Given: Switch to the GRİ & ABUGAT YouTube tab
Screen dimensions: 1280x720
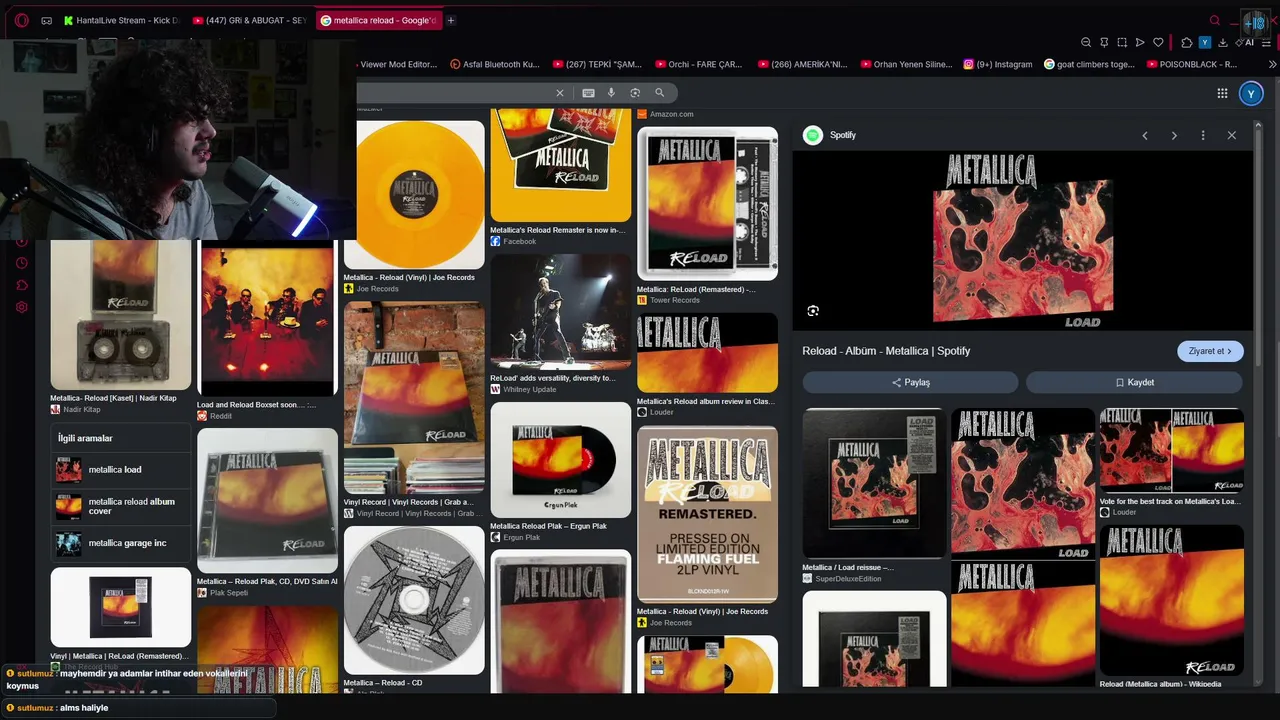Looking at the screenshot, I should tap(249, 20).
